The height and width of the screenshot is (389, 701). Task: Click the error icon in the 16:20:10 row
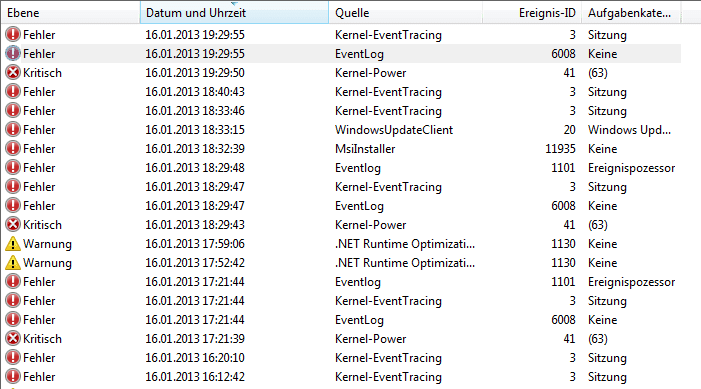13,358
